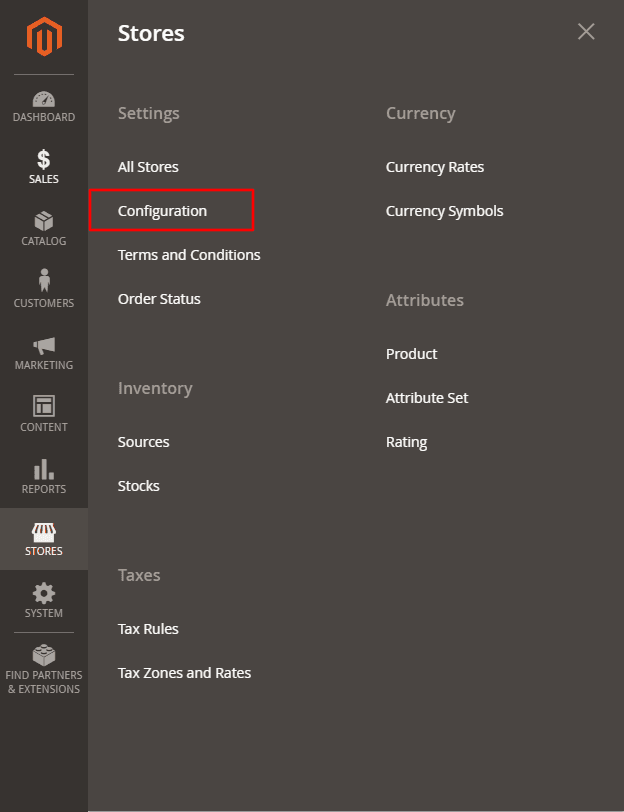The height and width of the screenshot is (812, 624).
Task: Open the Dashboard from the sidebar
Action: pos(43,106)
